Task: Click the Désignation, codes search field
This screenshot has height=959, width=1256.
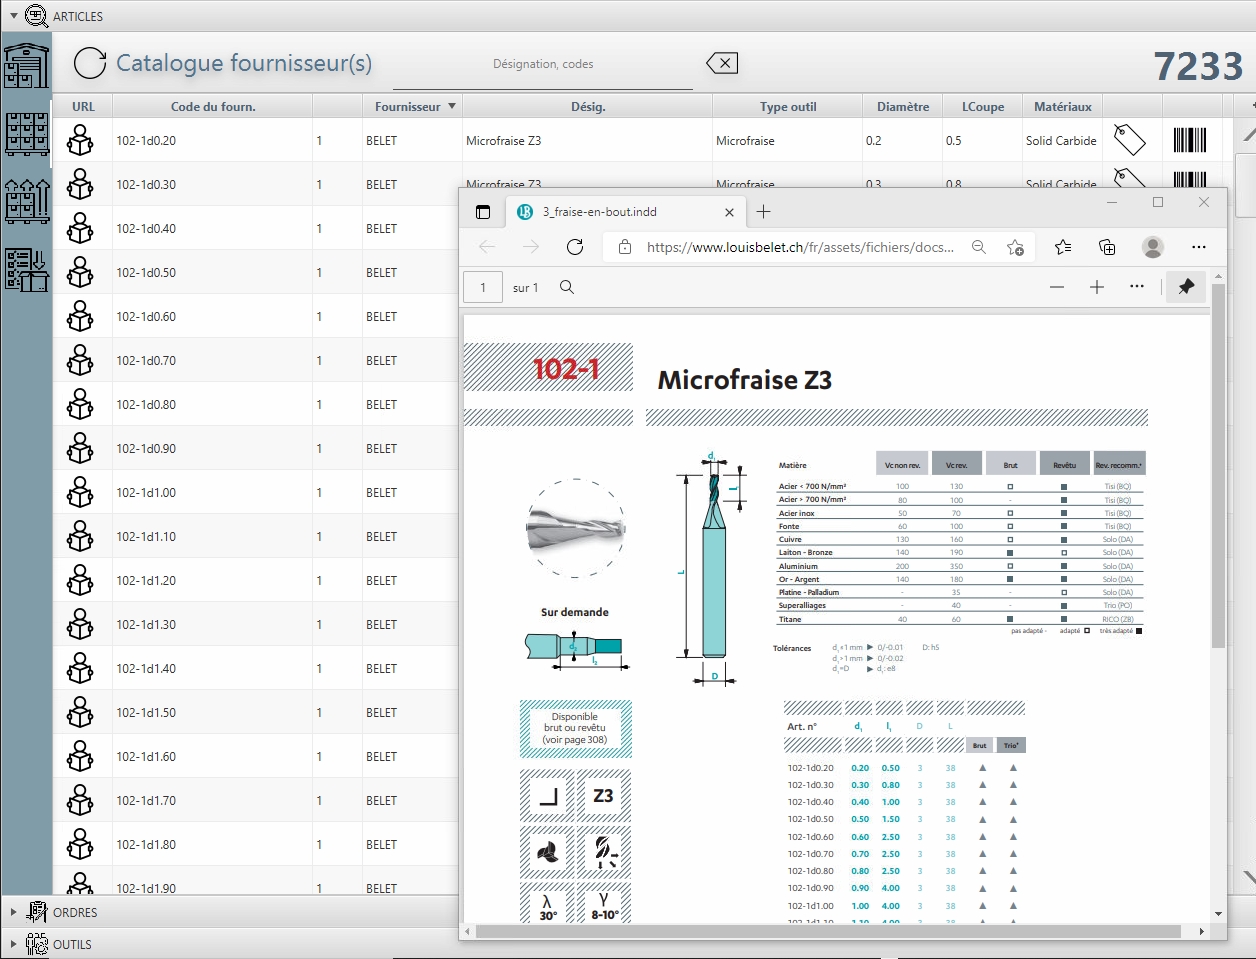Action: [x=543, y=64]
